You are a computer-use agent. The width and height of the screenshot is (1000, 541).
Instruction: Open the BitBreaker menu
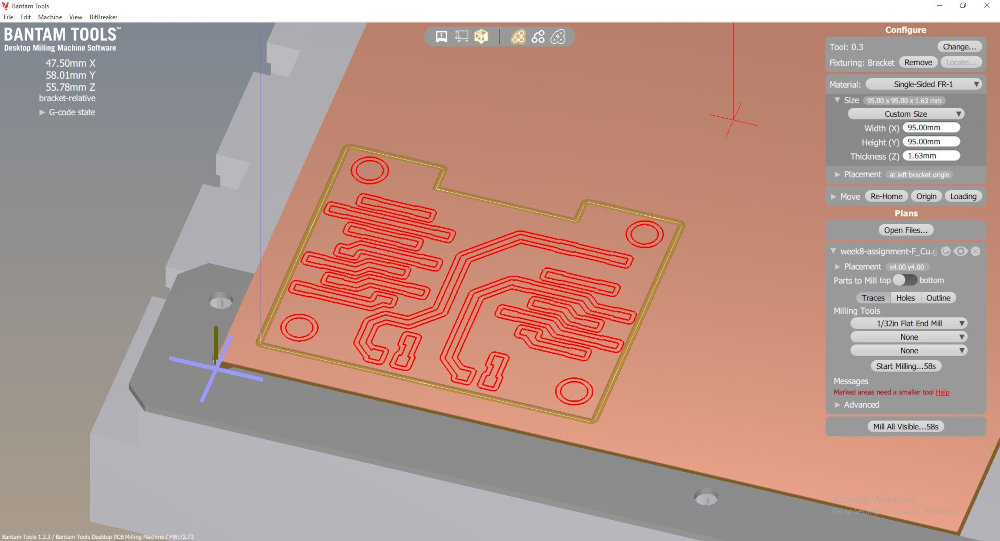[103, 17]
